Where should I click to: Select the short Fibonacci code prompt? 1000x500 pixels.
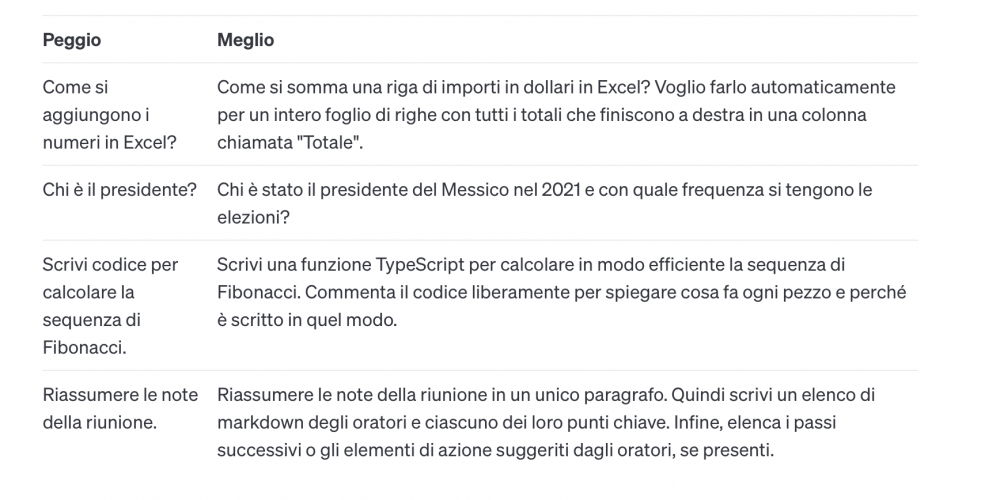click(110, 305)
